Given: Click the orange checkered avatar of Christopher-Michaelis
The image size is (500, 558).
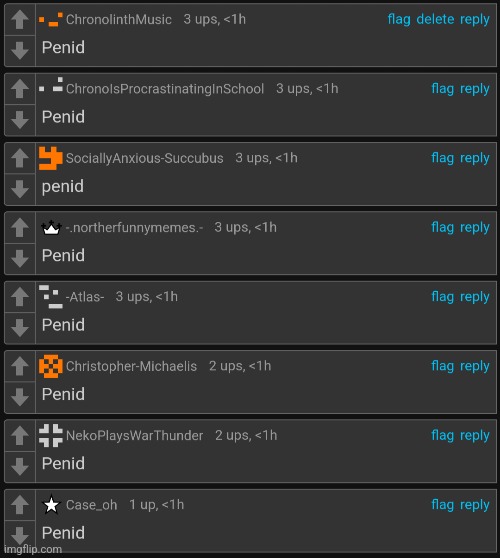Looking at the screenshot, I should click(x=51, y=366).
